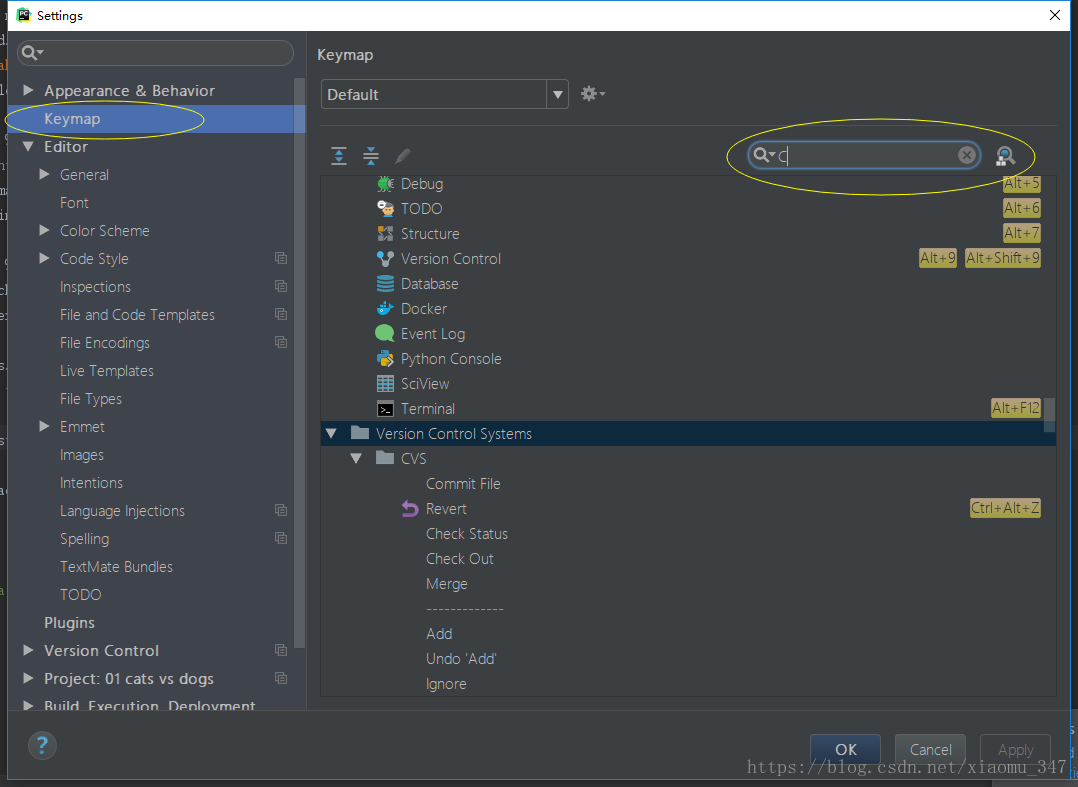1078x787 pixels.
Task: Click the Apply button
Action: click(x=1015, y=749)
